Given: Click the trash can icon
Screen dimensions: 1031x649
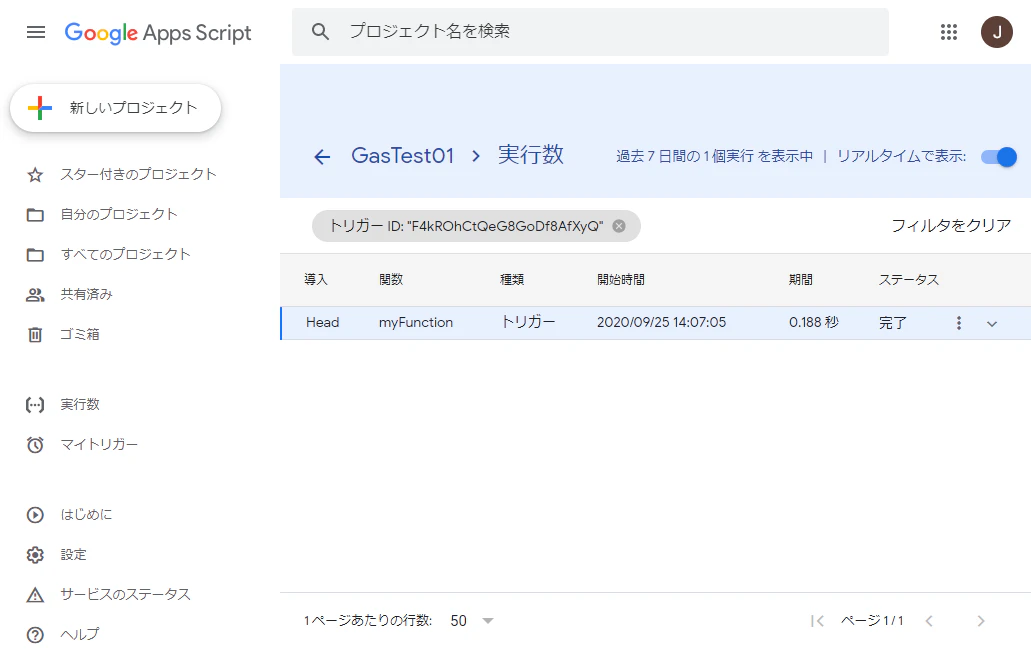Looking at the screenshot, I should click(35, 335).
